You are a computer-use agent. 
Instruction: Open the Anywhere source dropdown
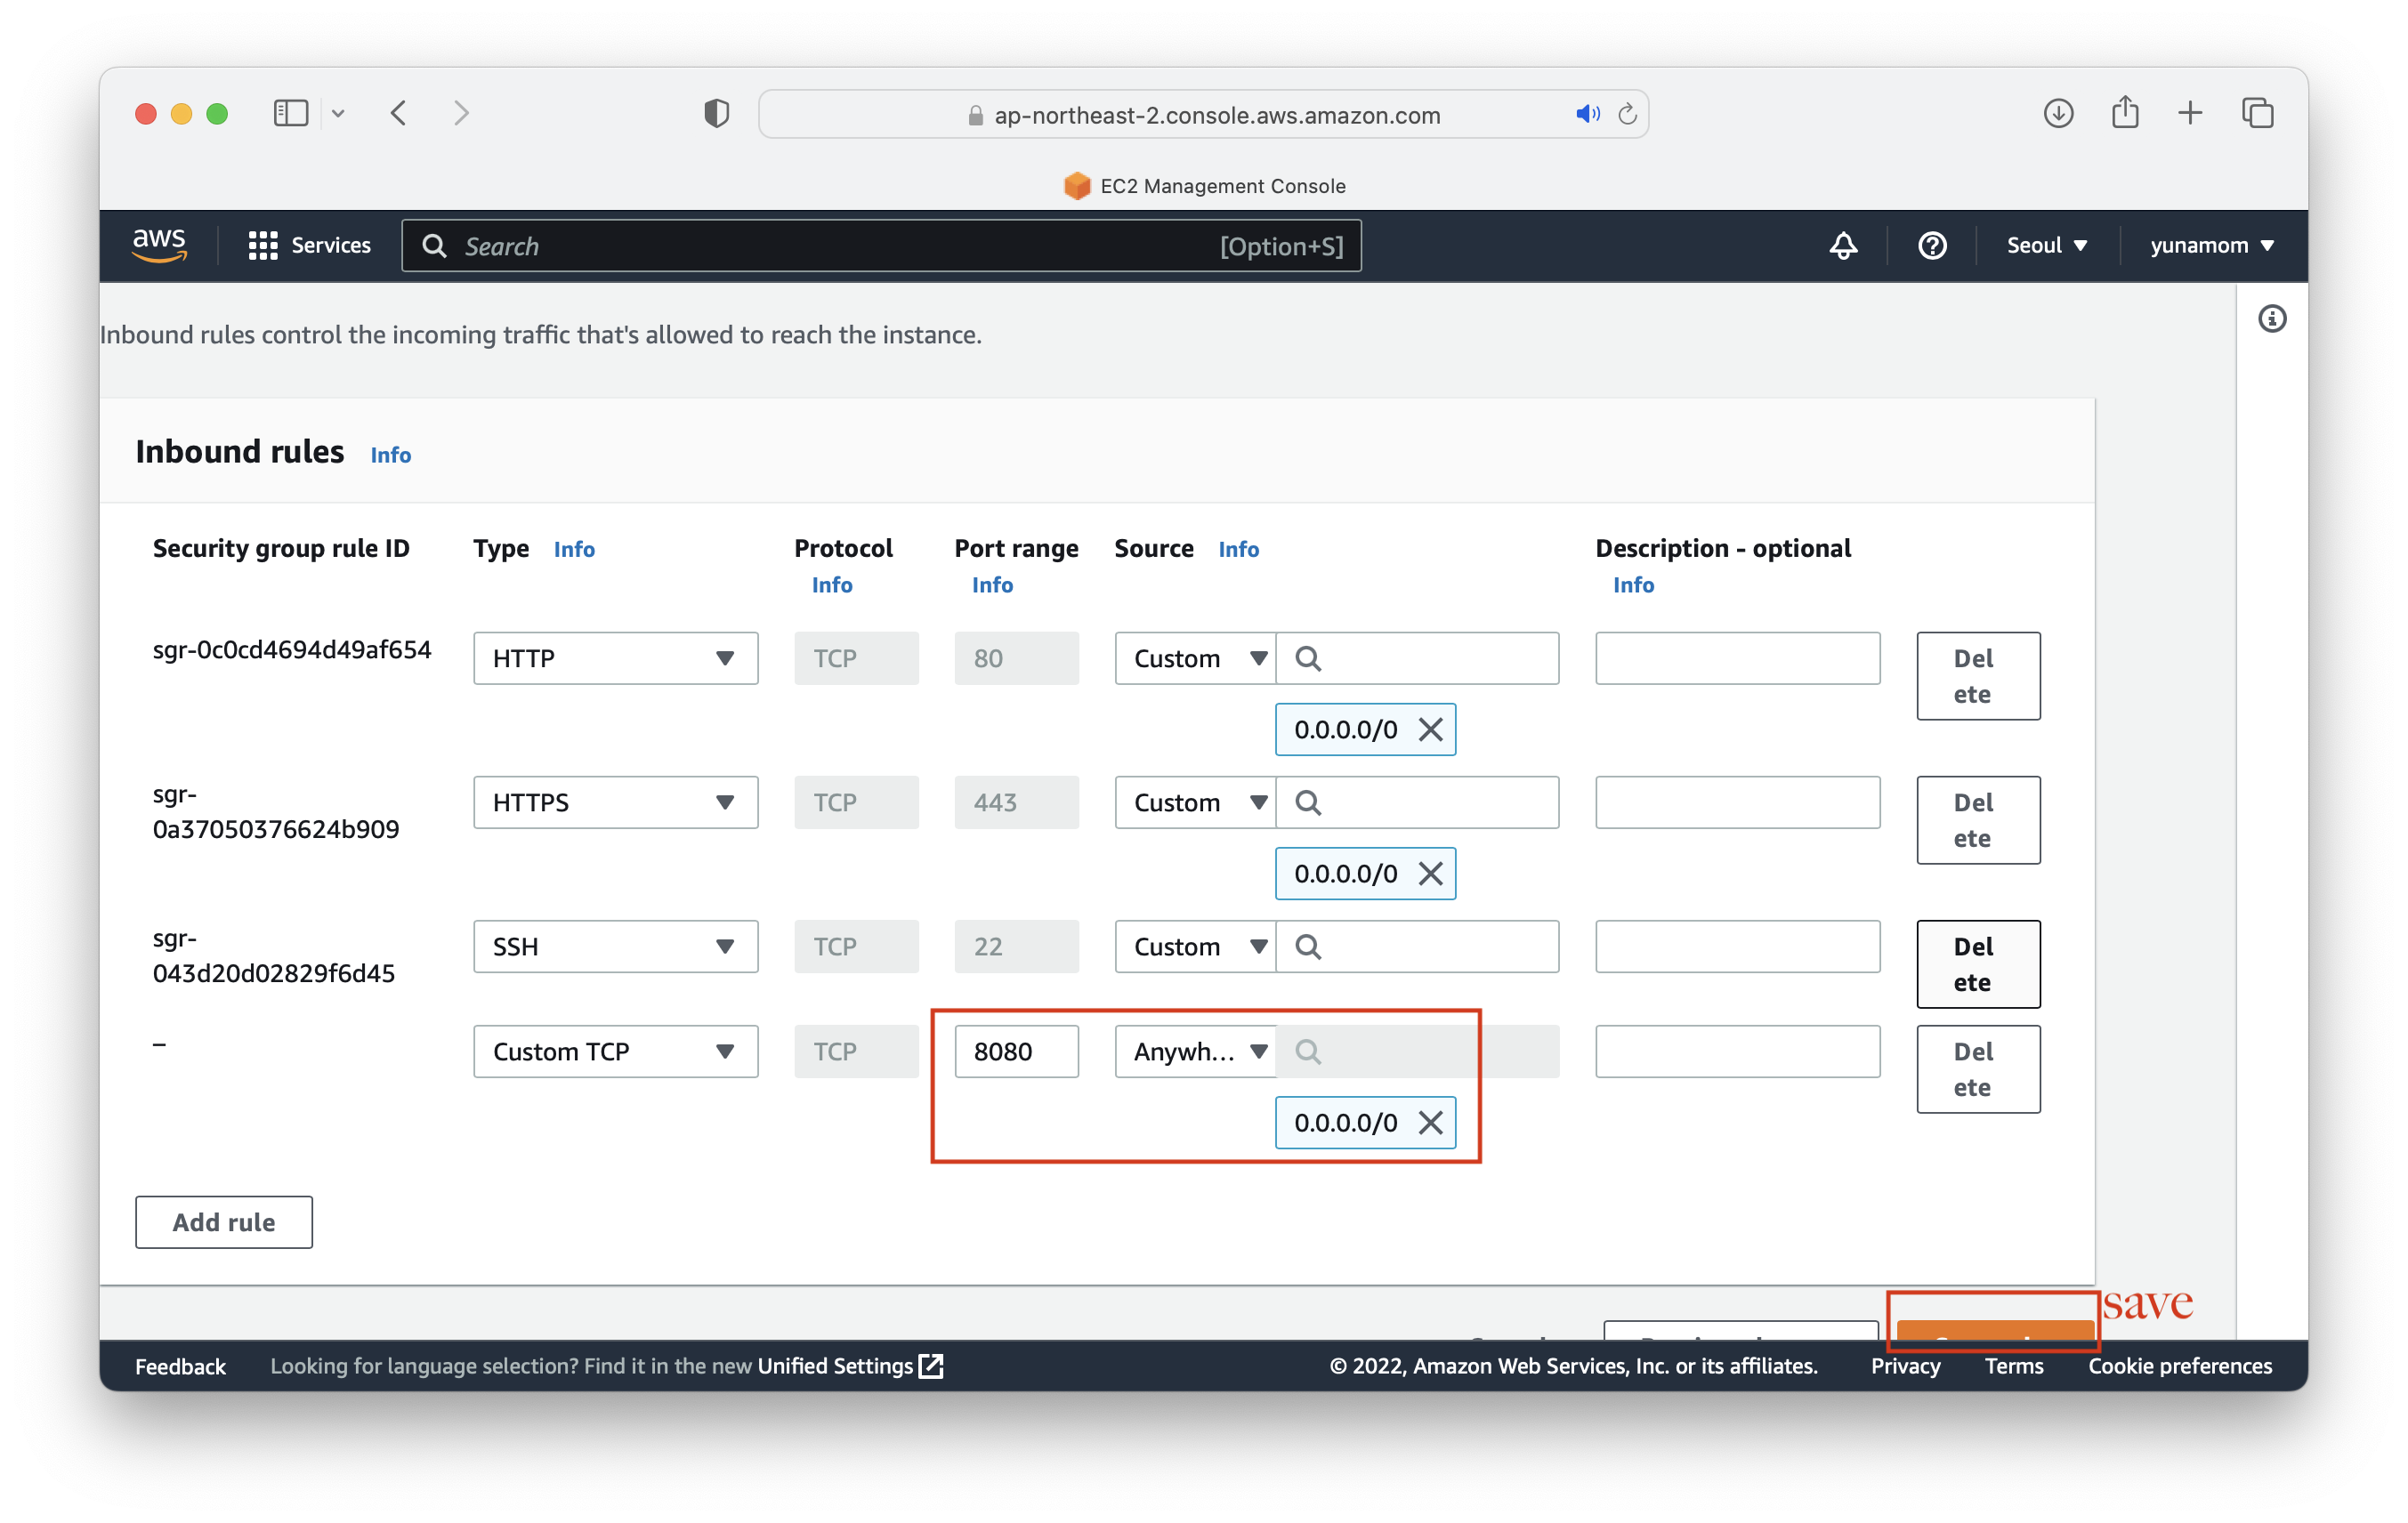click(1195, 1052)
